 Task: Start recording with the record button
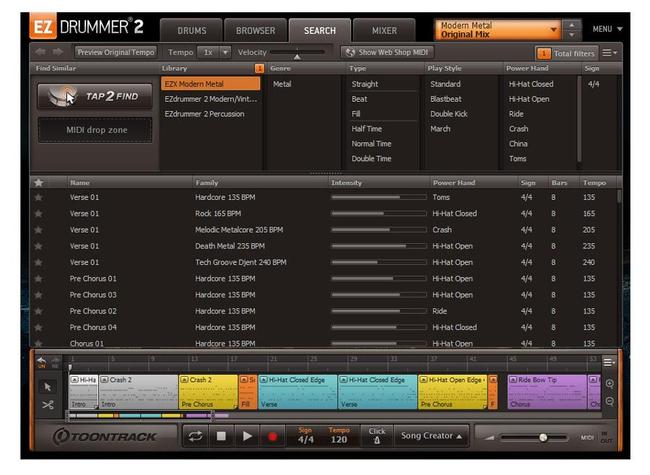click(273, 436)
